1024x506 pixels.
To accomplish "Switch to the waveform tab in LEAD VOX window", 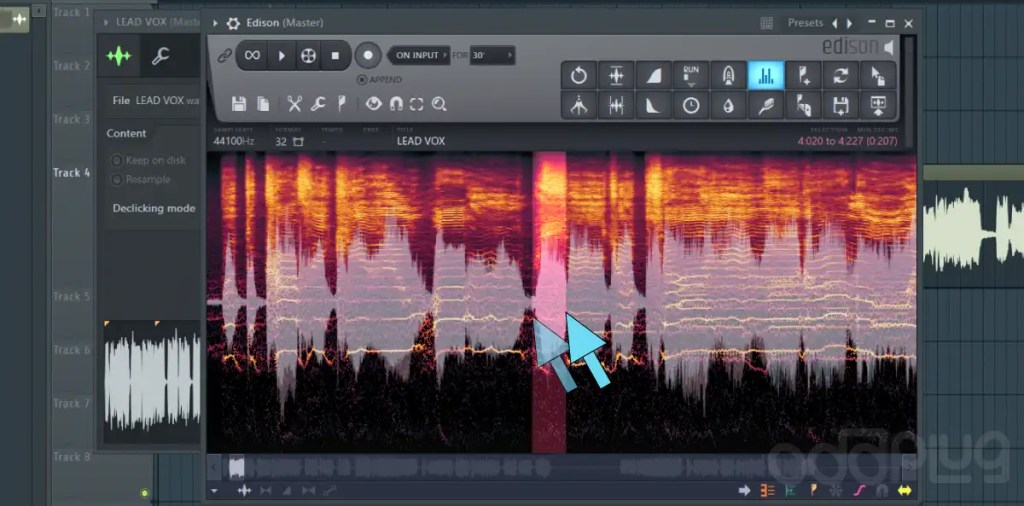I will 119,57.
